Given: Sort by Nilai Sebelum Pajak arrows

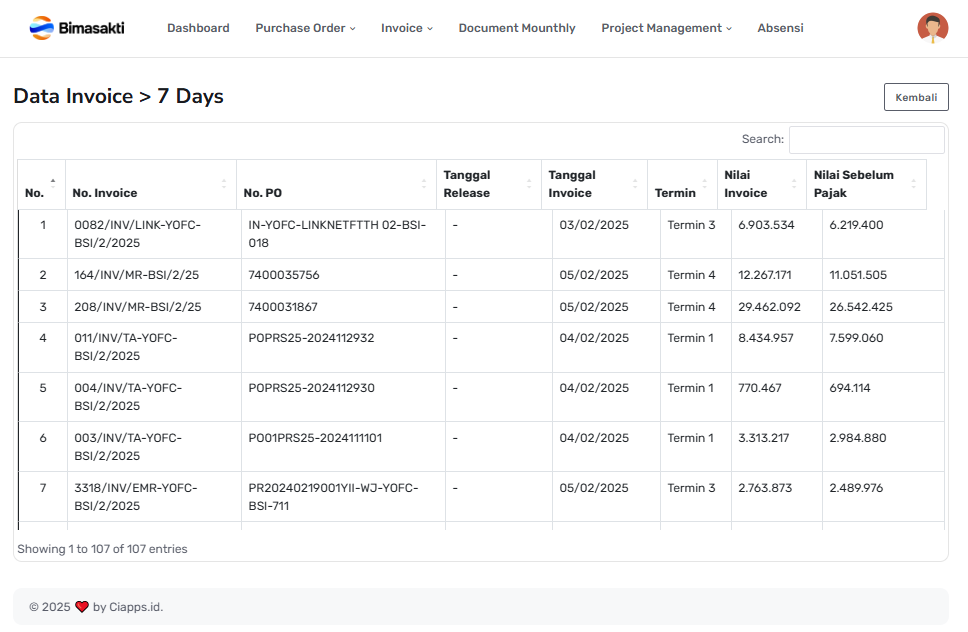Looking at the screenshot, I should [914, 185].
